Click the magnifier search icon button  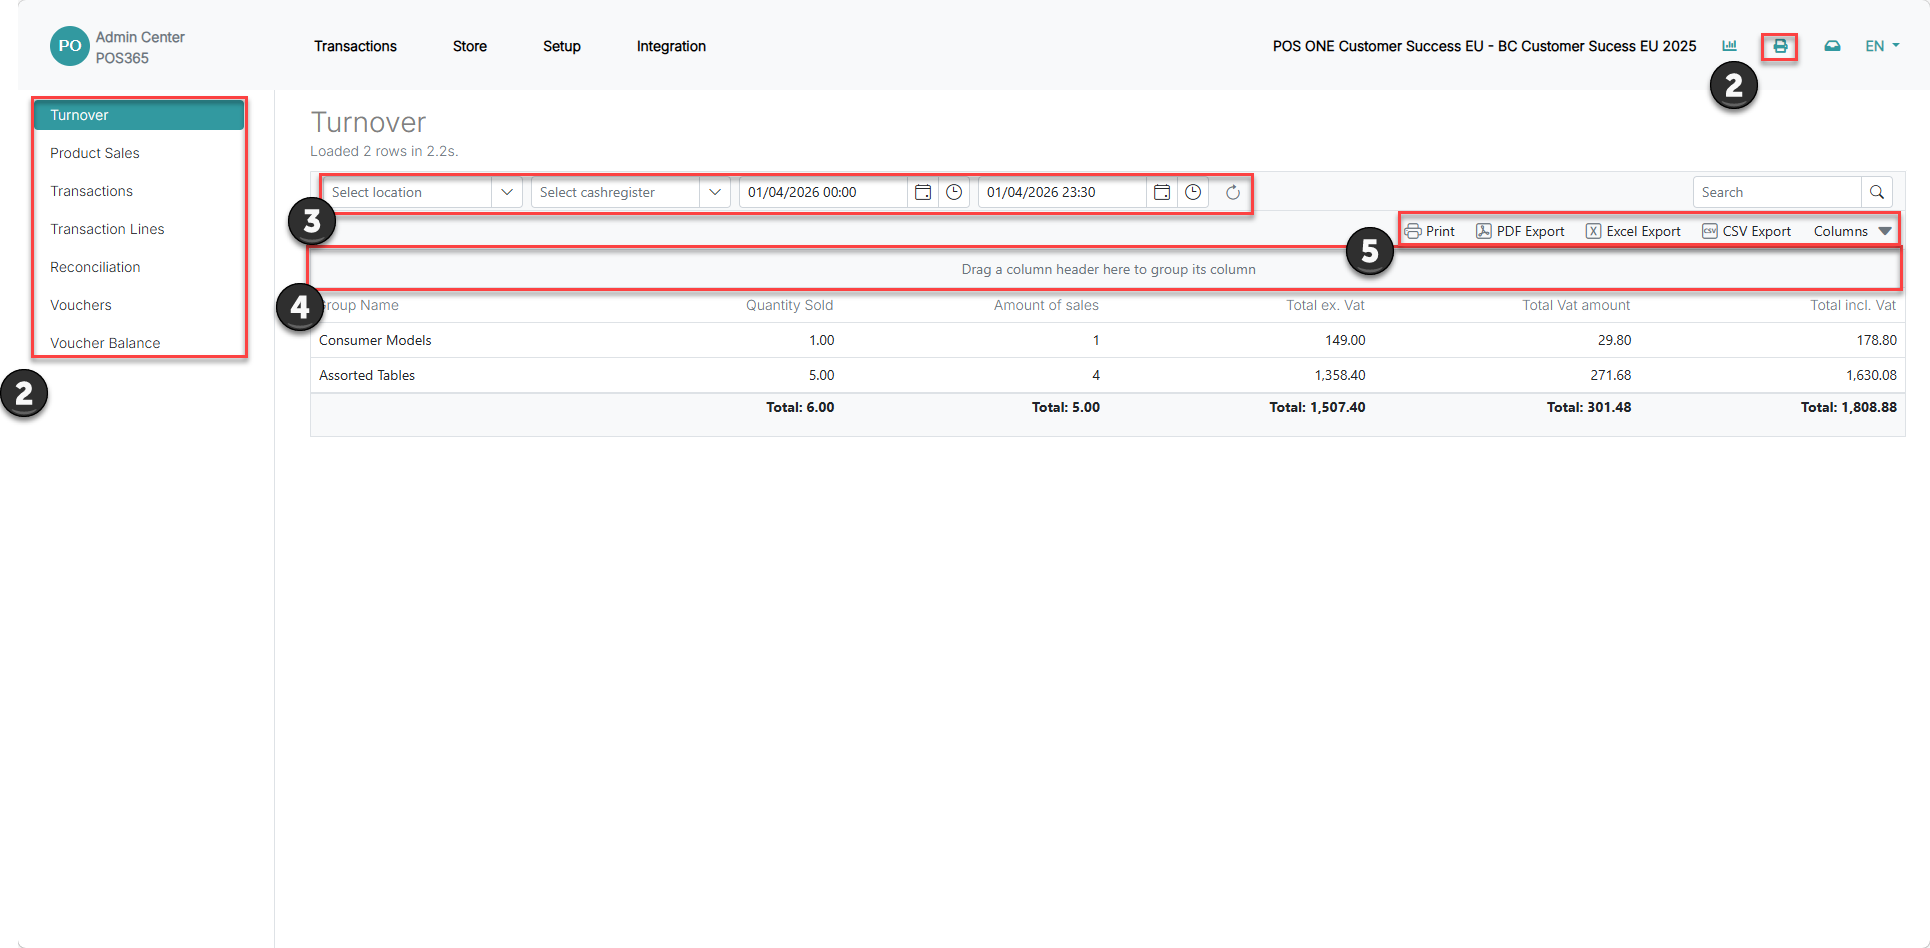coord(1877,192)
